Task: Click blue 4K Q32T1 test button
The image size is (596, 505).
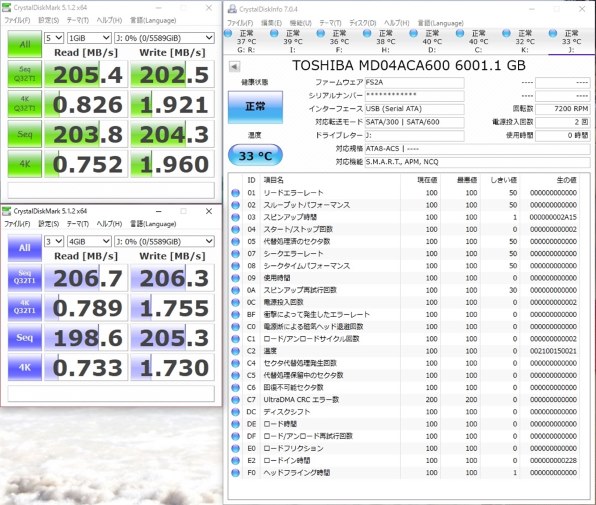Action: 25,307
